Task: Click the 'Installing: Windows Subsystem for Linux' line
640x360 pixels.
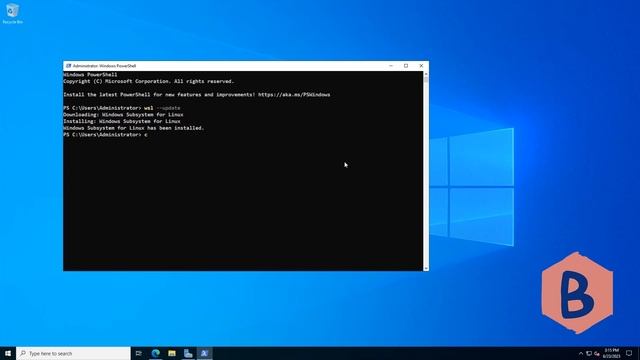Action: pos(122,121)
